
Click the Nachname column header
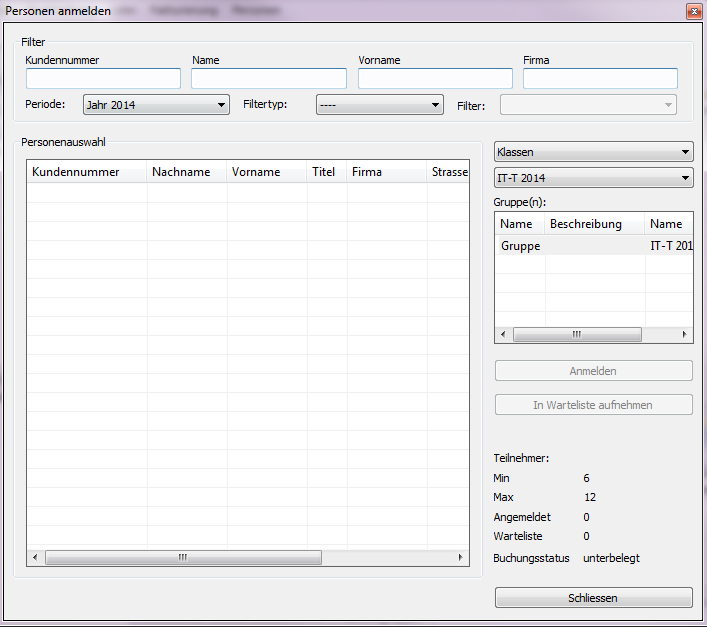186,172
